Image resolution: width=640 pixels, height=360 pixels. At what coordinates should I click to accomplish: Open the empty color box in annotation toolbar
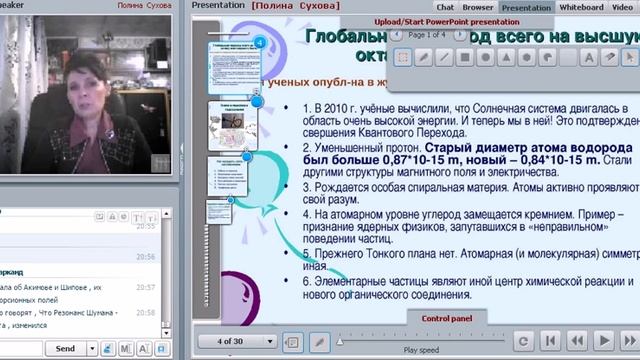tap(568, 57)
